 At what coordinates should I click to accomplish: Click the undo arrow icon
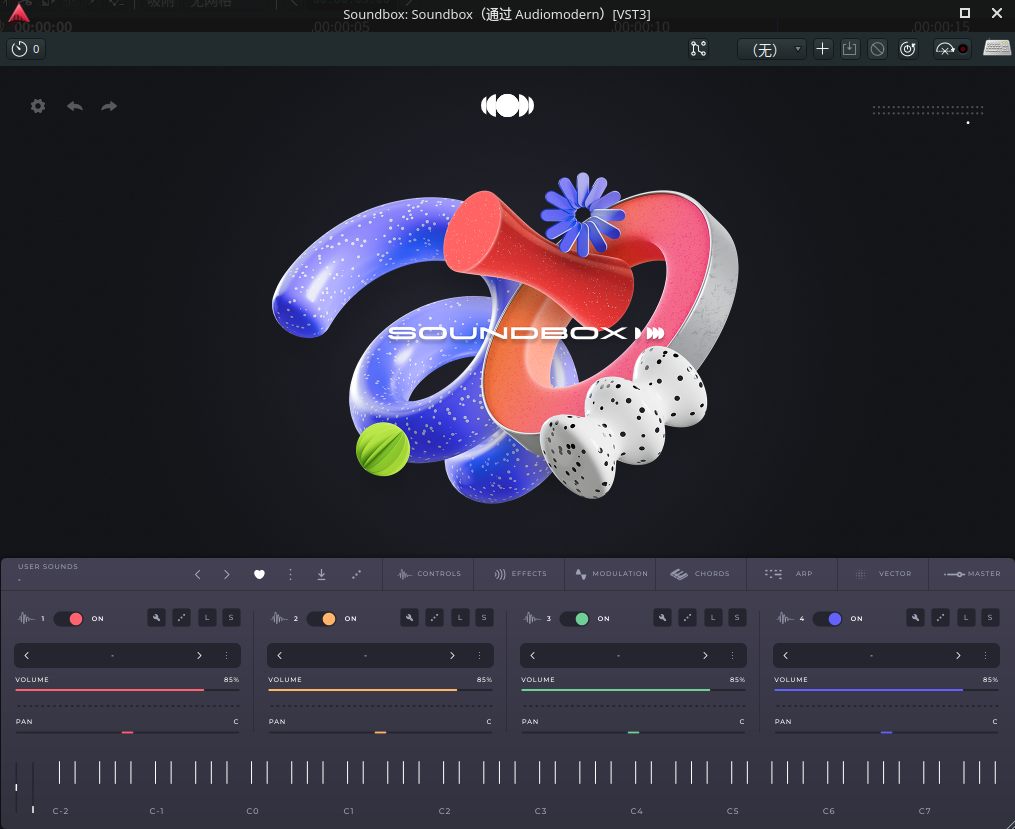tap(75, 106)
